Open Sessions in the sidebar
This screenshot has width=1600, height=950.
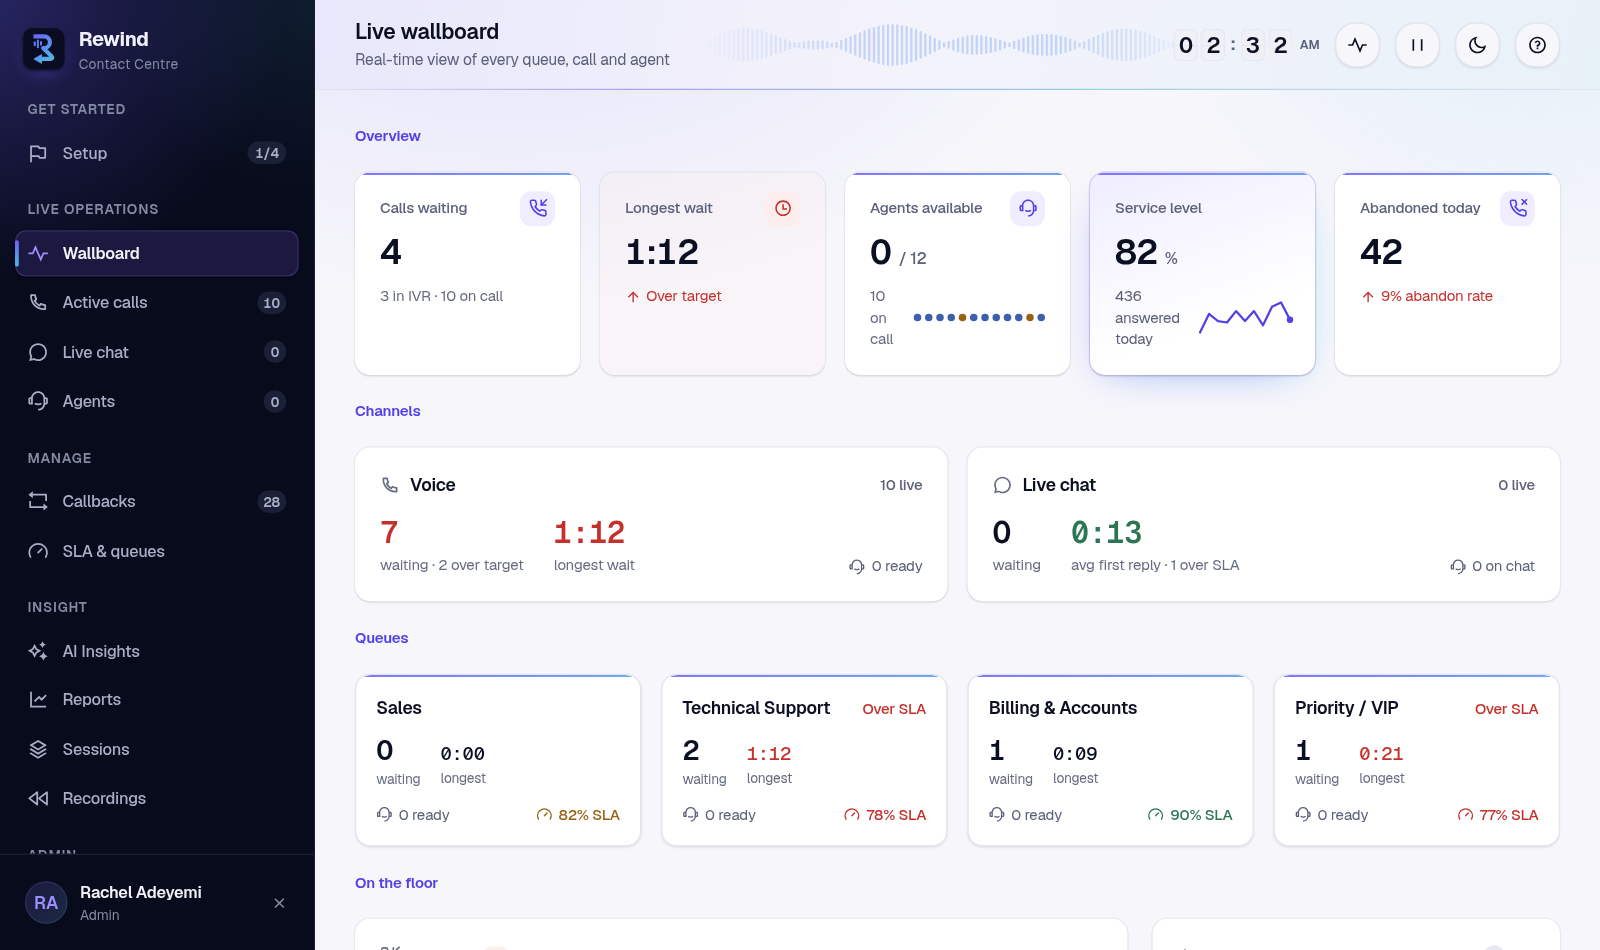coord(157,749)
